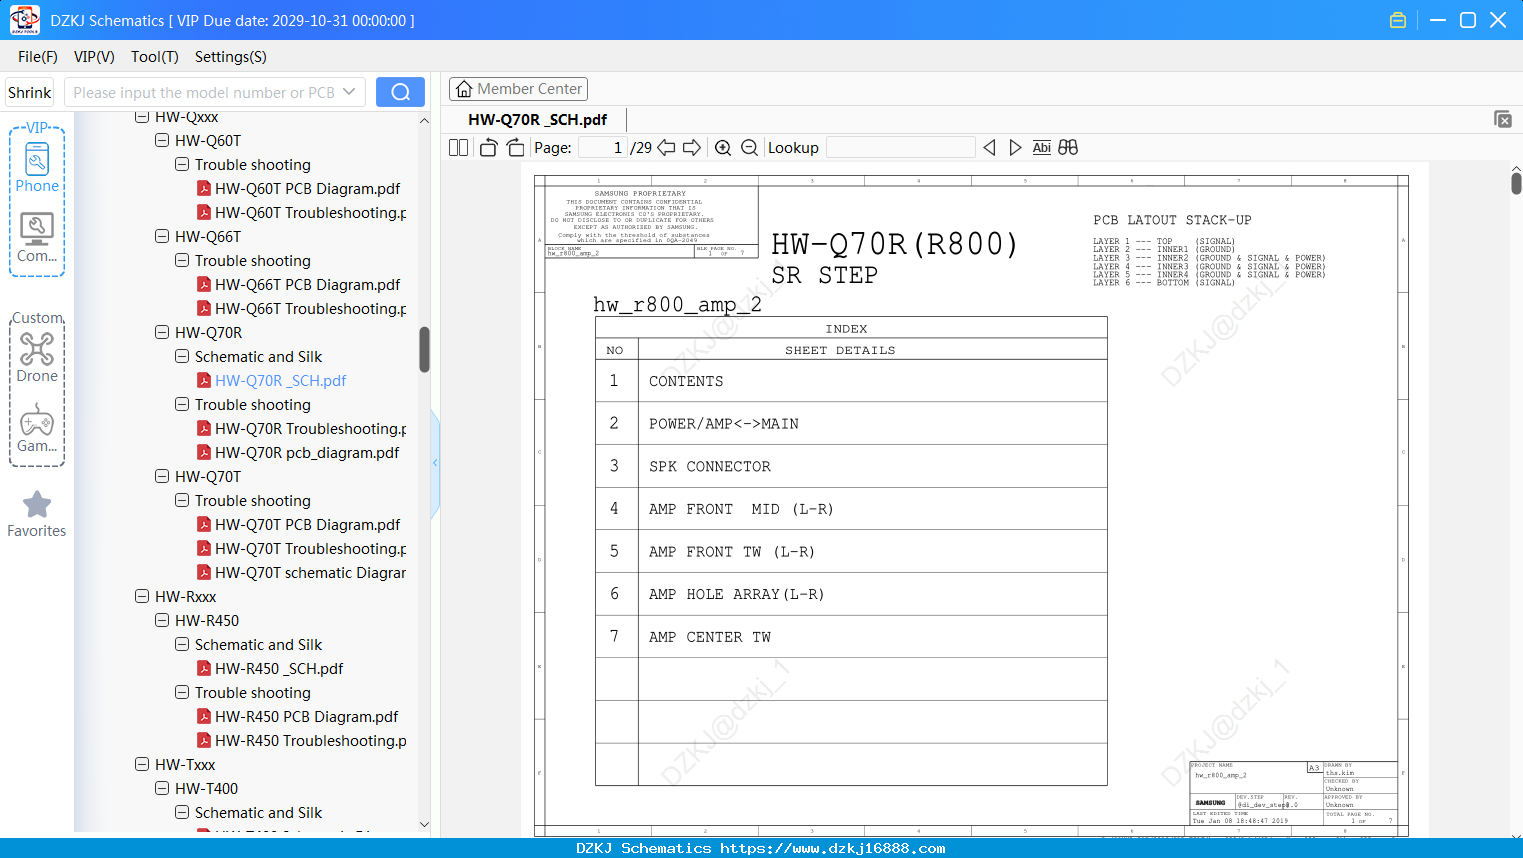Select the Drone category icon
Viewport: 1523px width, 858px height.
click(x=37, y=357)
